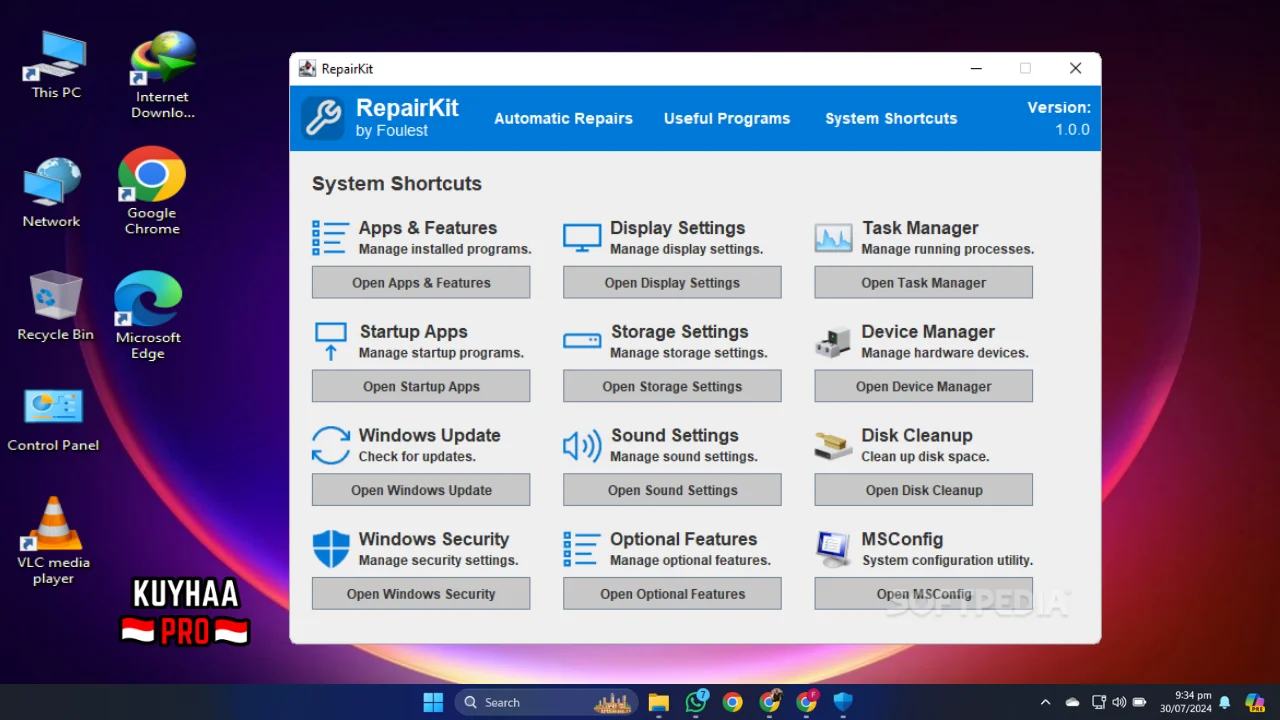The height and width of the screenshot is (720, 1280).
Task: Click the MSConfig computer icon
Action: (833, 549)
